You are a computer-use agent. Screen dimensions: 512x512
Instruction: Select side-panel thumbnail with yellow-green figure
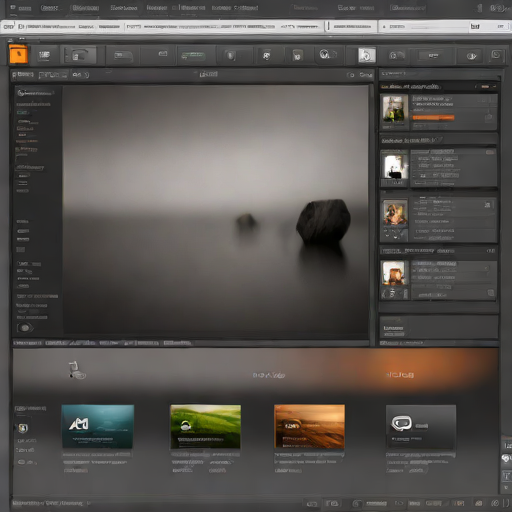pyautogui.click(x=394, y=109)
